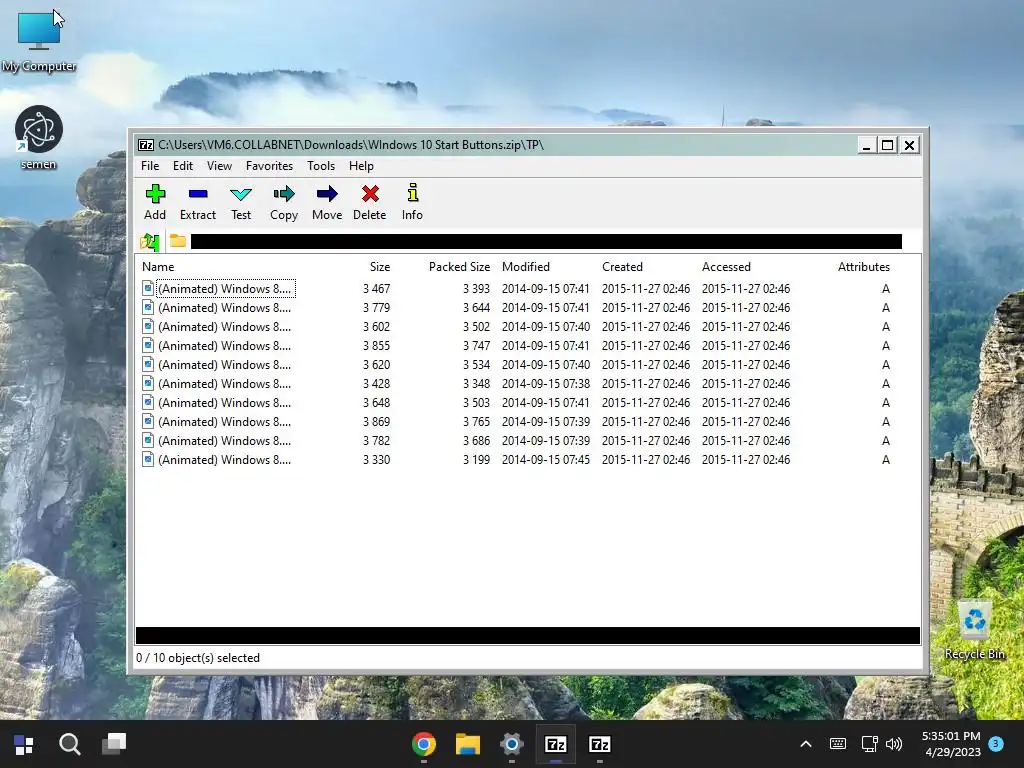This screenshot has height=768, width=1024.
Task: Open the notification badge showing 3
Action: pos(996,744)
